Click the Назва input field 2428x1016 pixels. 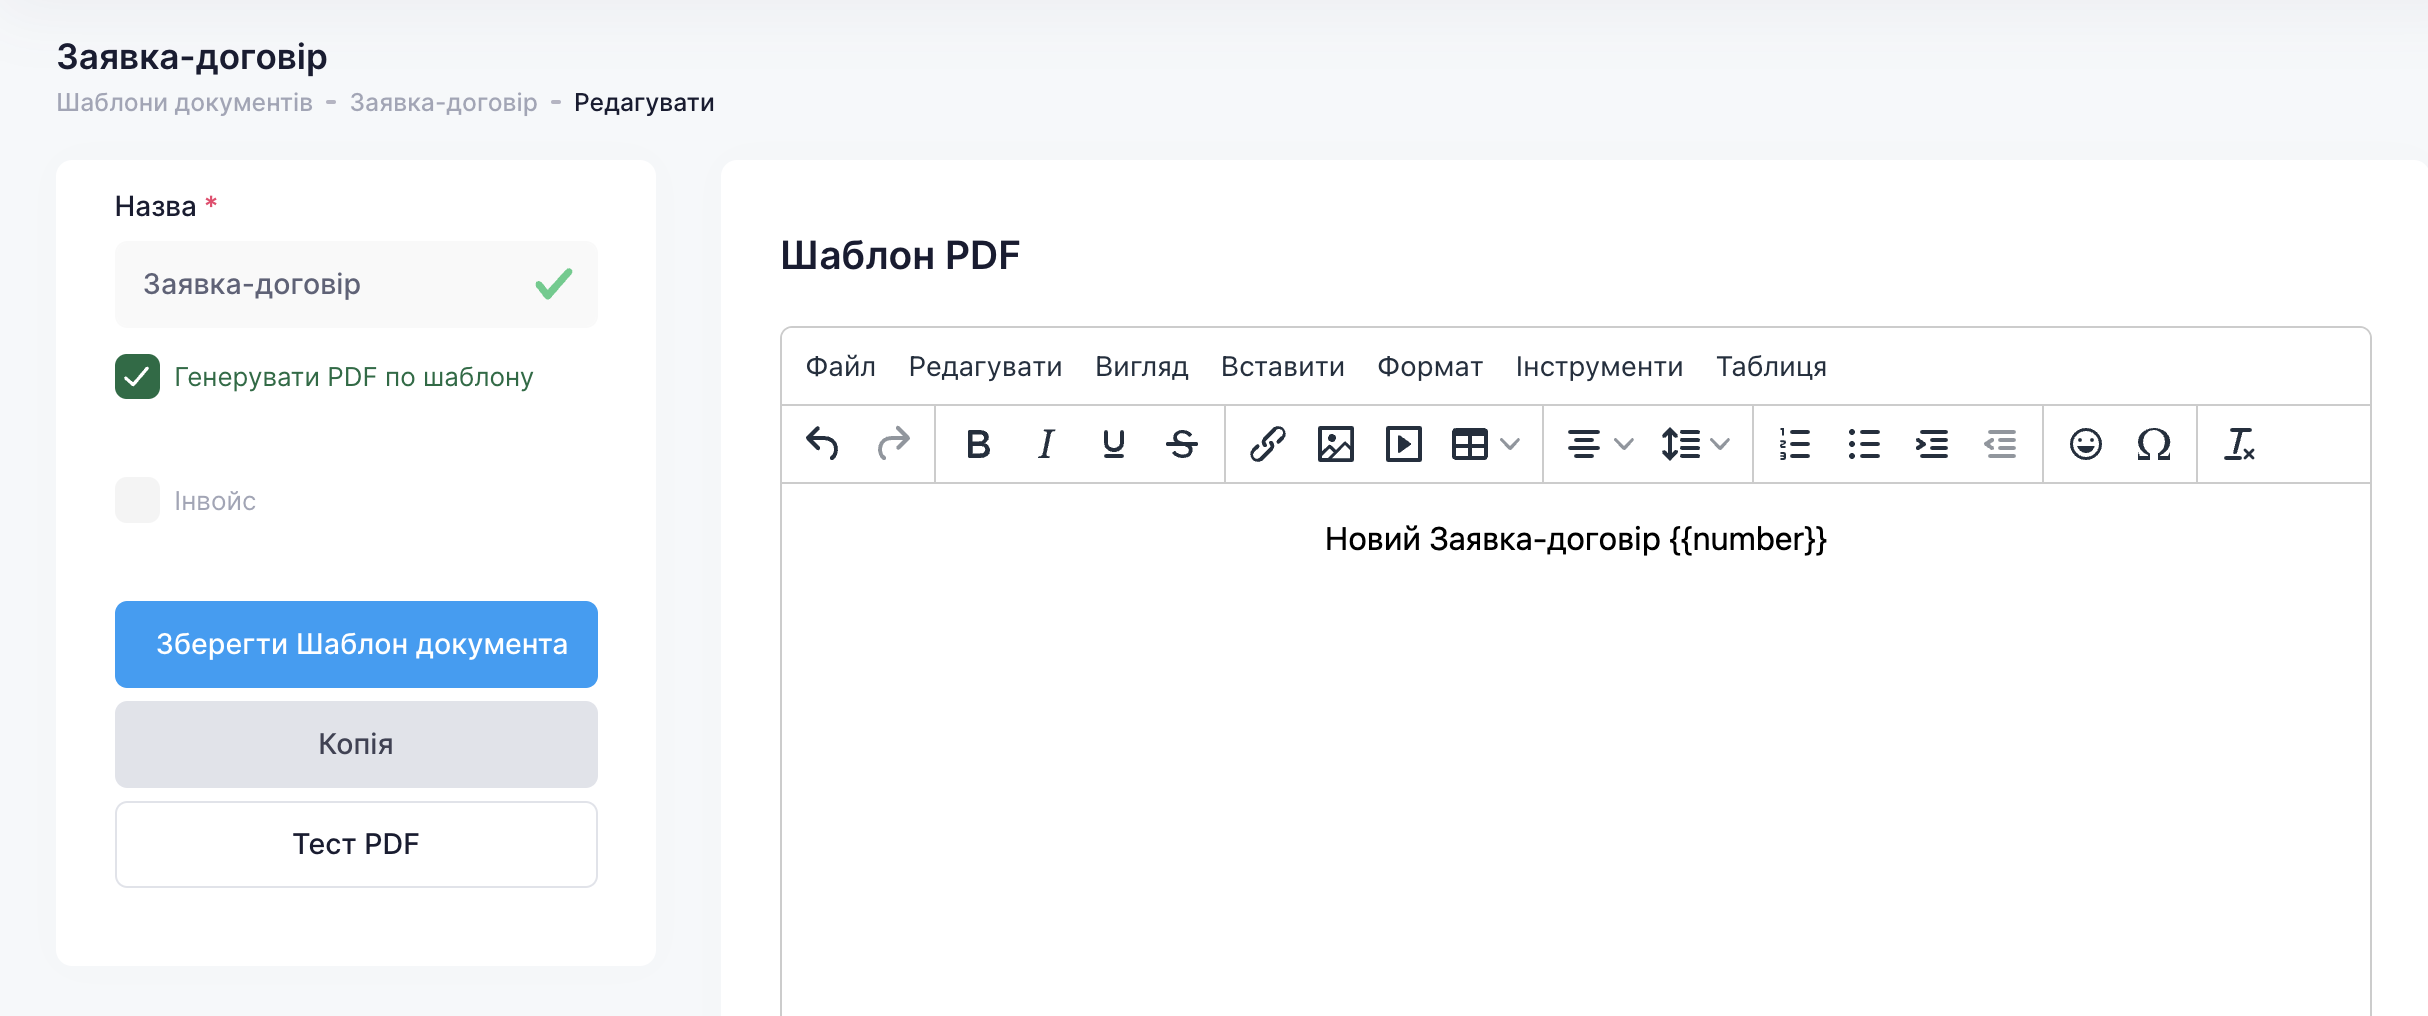point(330,285)
